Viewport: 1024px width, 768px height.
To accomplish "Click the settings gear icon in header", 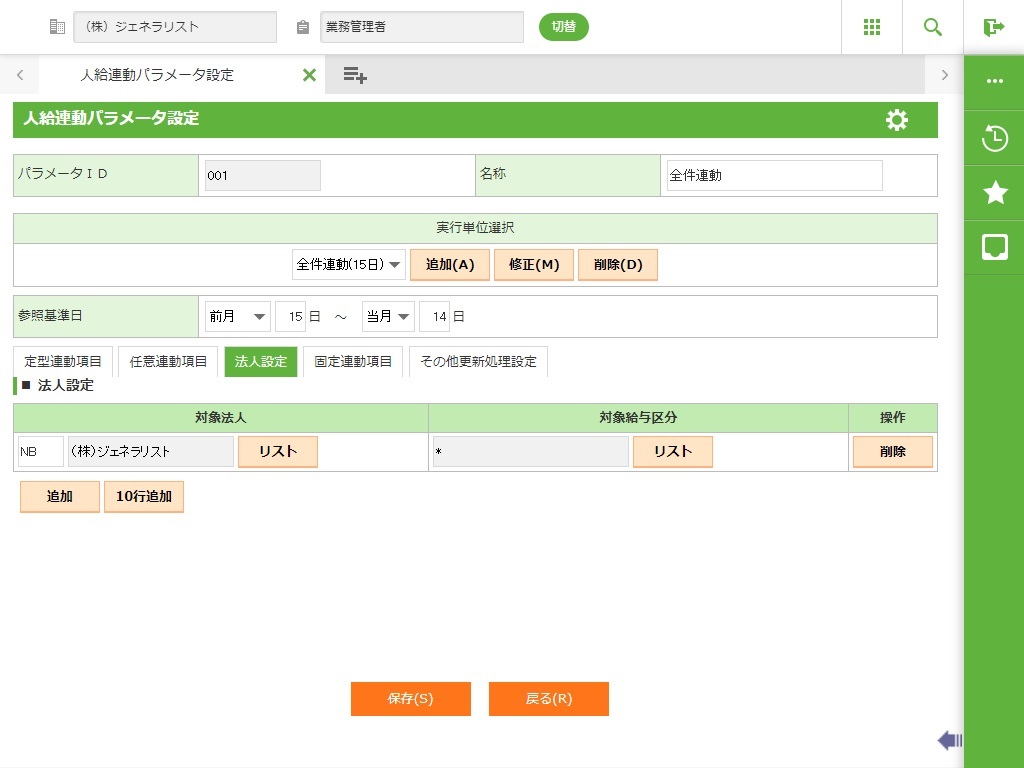I will (x=897, y=120).
